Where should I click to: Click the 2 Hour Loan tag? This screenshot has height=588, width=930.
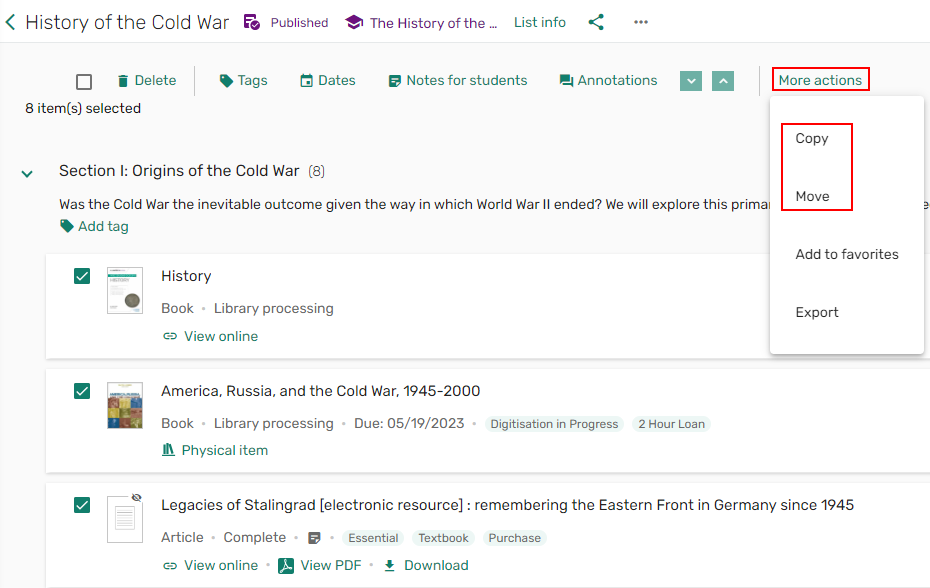[671, 424]
